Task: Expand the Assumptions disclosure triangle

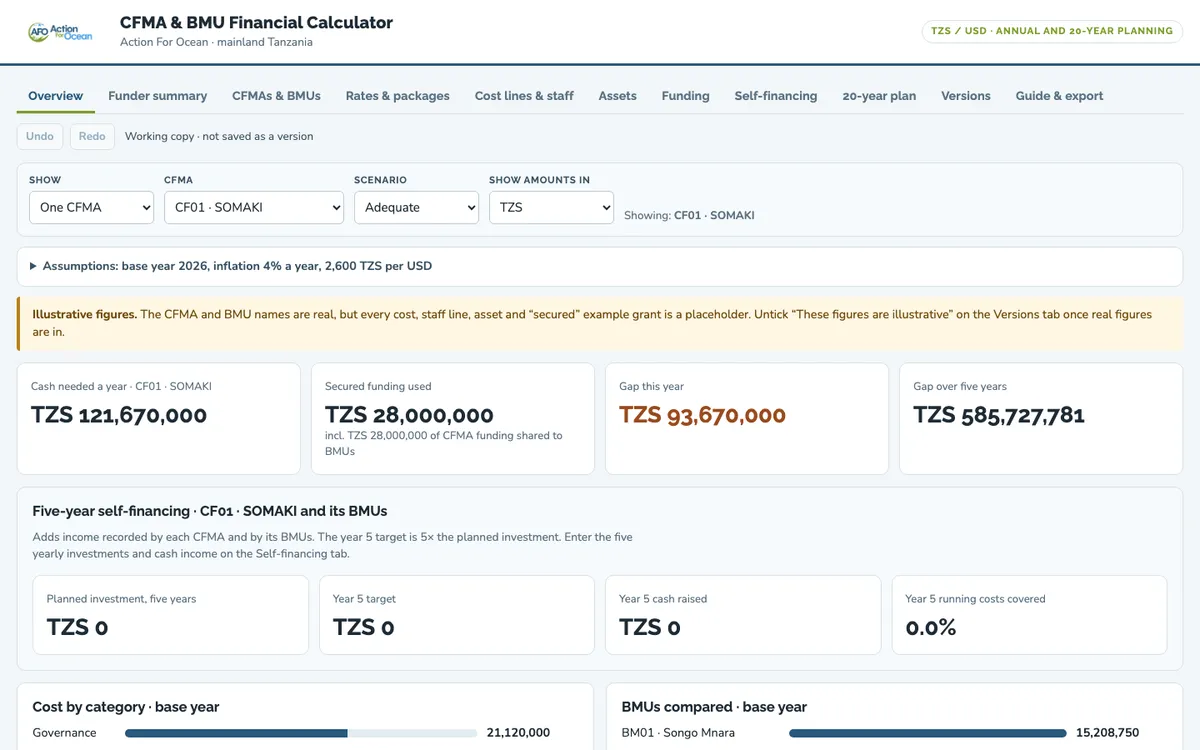Action: pyautogui.click(x=33, y=266)
